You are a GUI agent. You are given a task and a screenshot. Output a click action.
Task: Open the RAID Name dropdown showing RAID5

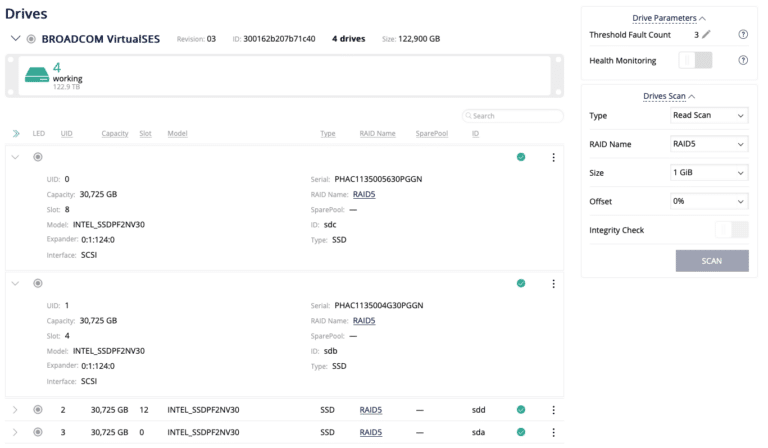click(709, 144)
